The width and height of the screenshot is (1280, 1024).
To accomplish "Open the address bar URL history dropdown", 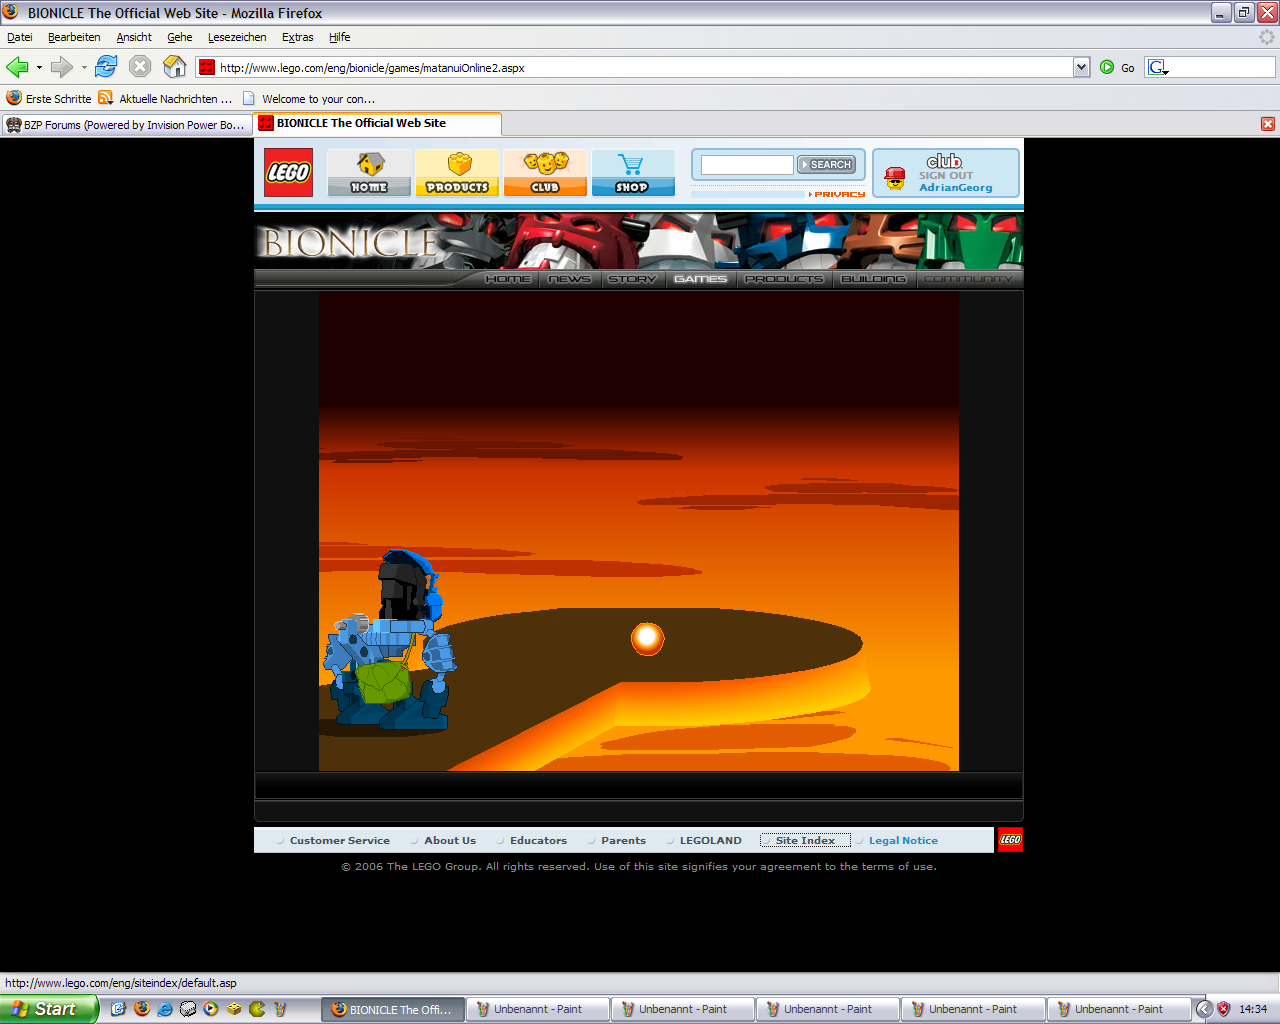I will coord(1081,67).
